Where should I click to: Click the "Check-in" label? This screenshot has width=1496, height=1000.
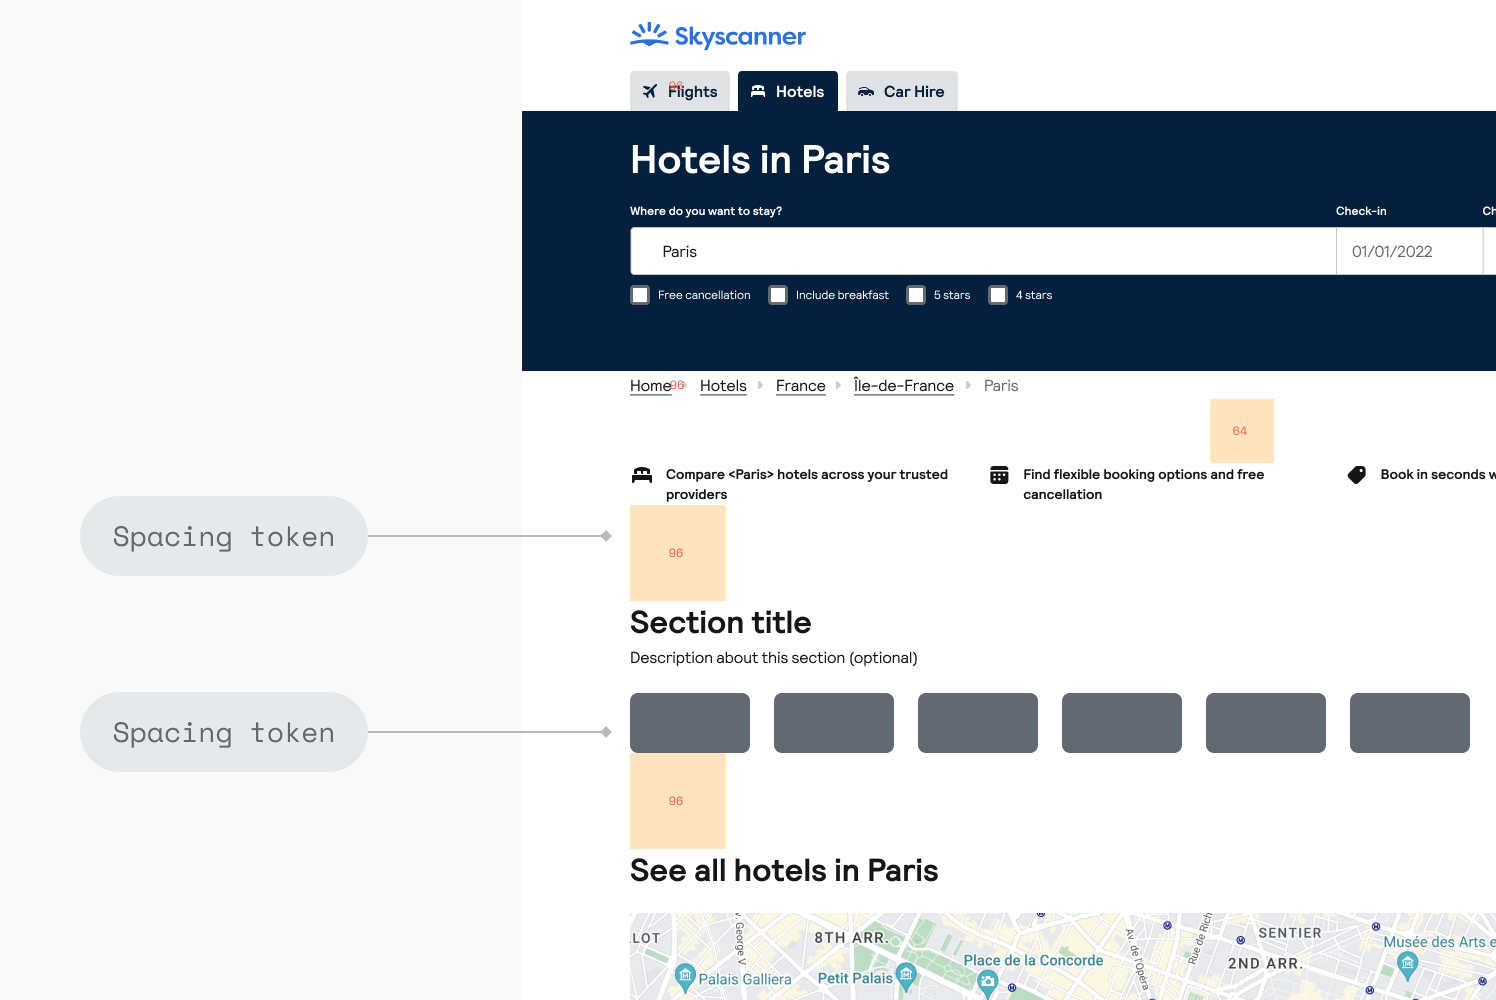(x=1361, y=211)
